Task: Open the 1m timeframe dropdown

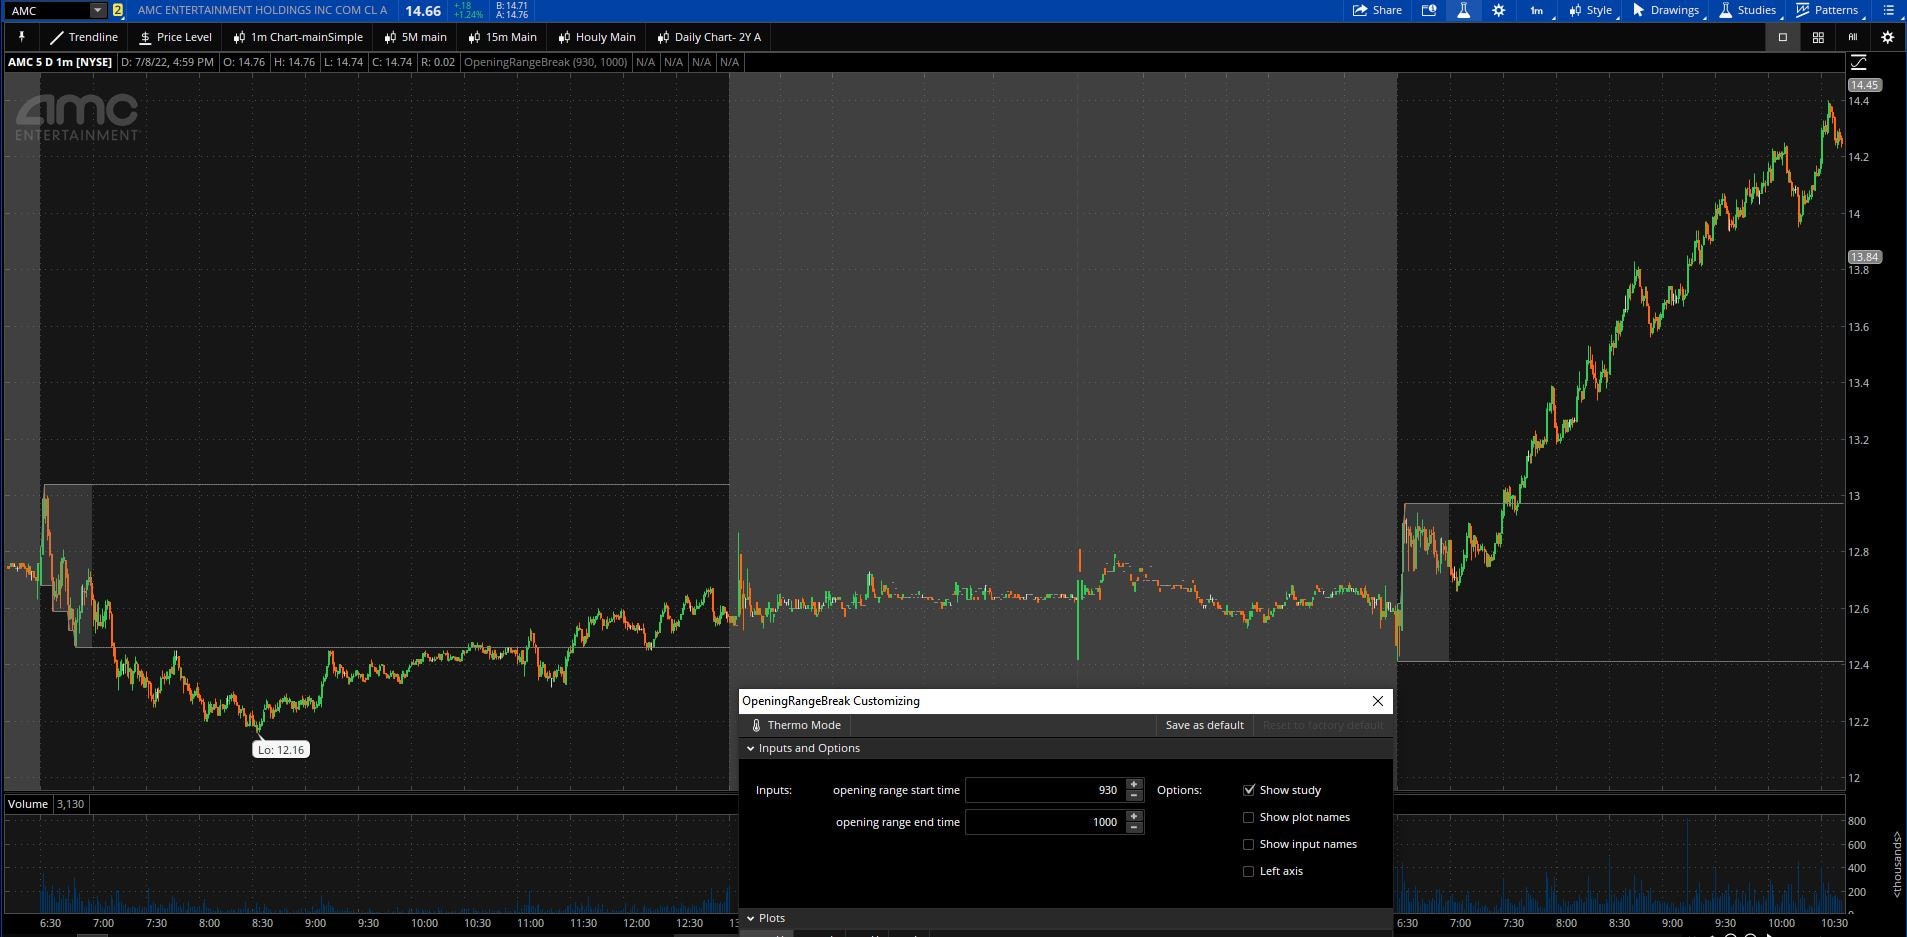Action: tap(1538, 11)
